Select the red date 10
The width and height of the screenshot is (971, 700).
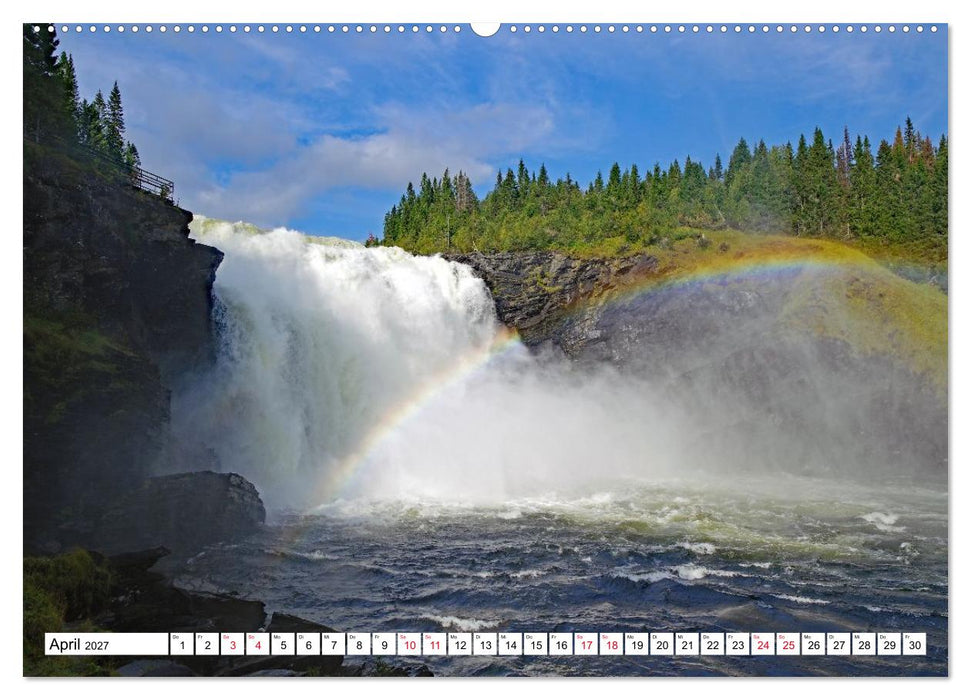coord(409,644)
